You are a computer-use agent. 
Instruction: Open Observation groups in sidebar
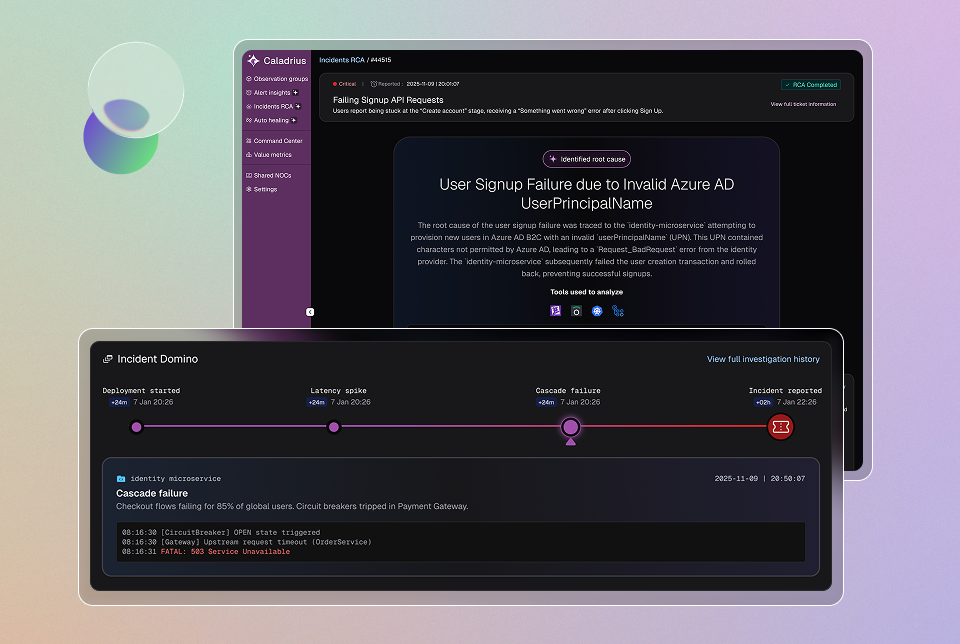pyautogui.click(x=278, y=78)
